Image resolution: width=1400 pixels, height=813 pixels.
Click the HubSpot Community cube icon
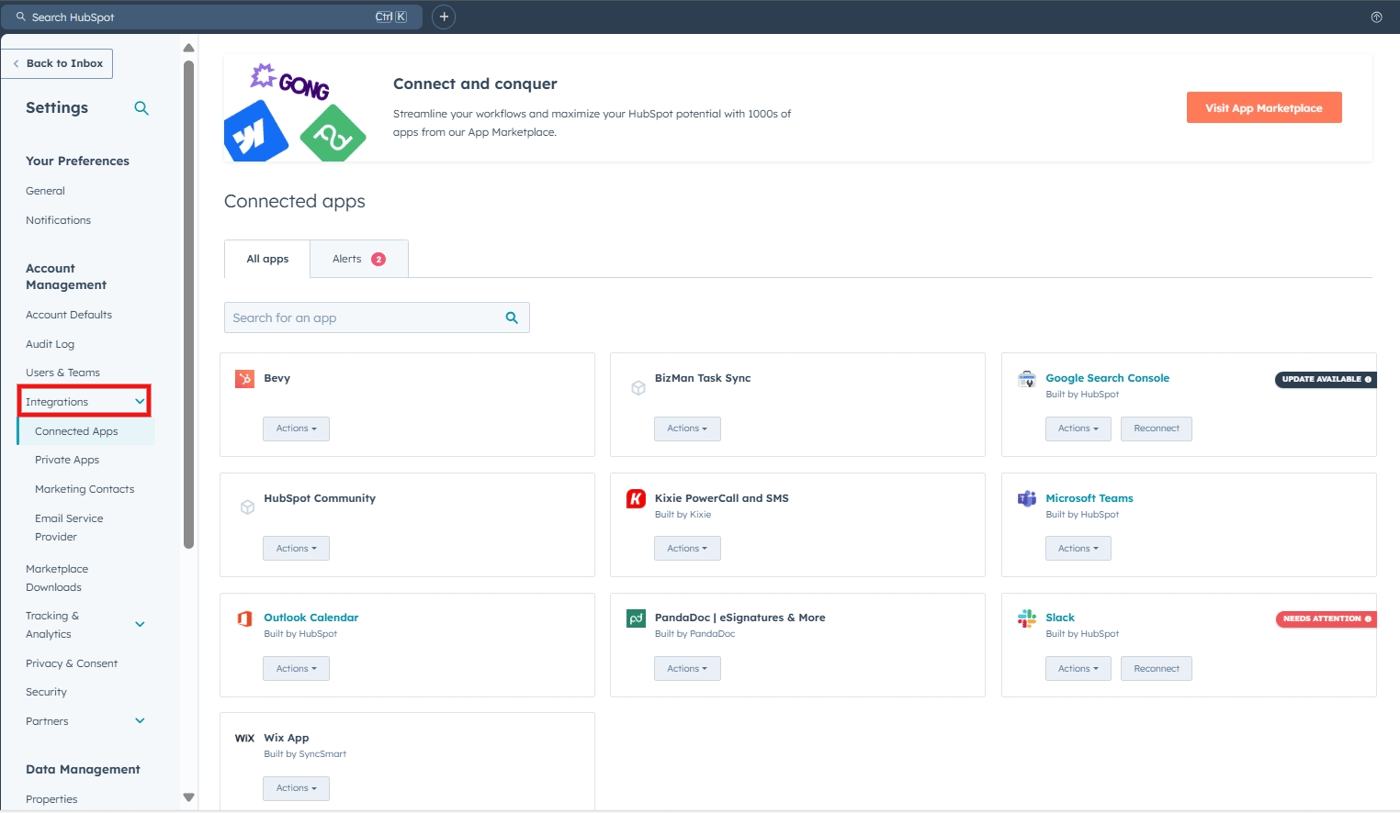(x=247, y=507)
